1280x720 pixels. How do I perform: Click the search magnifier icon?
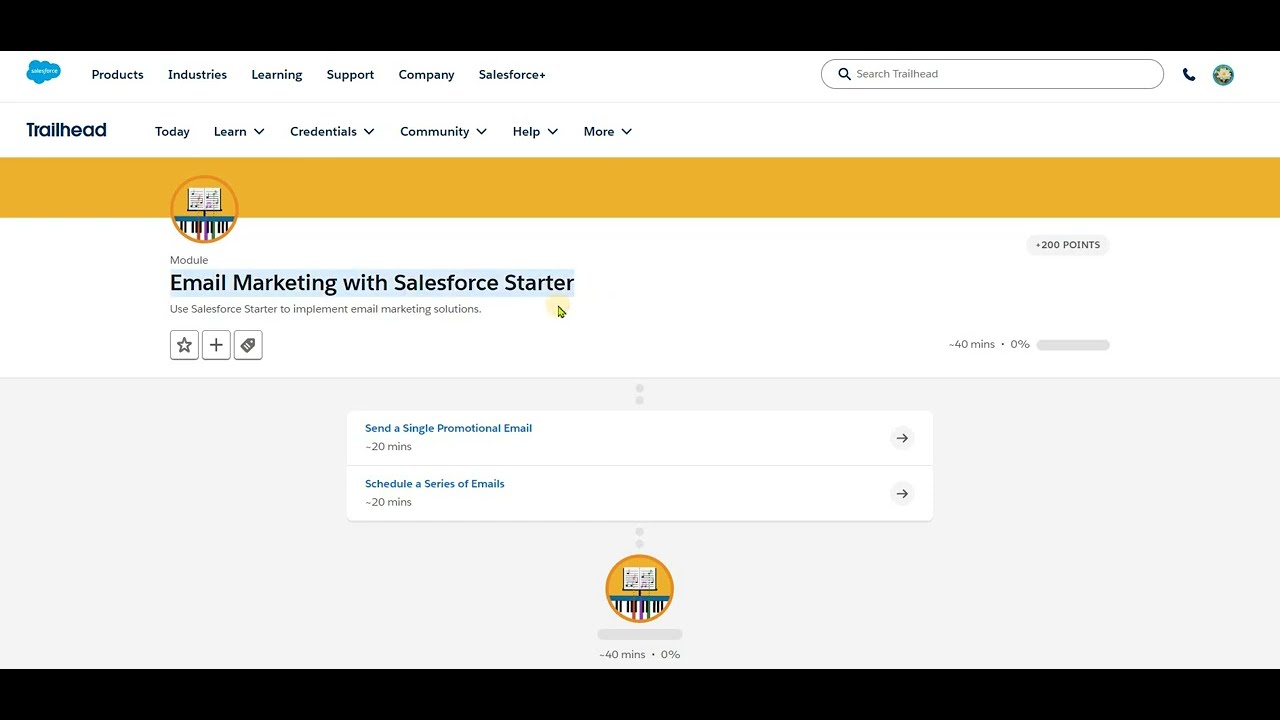[x=844, y=74]
